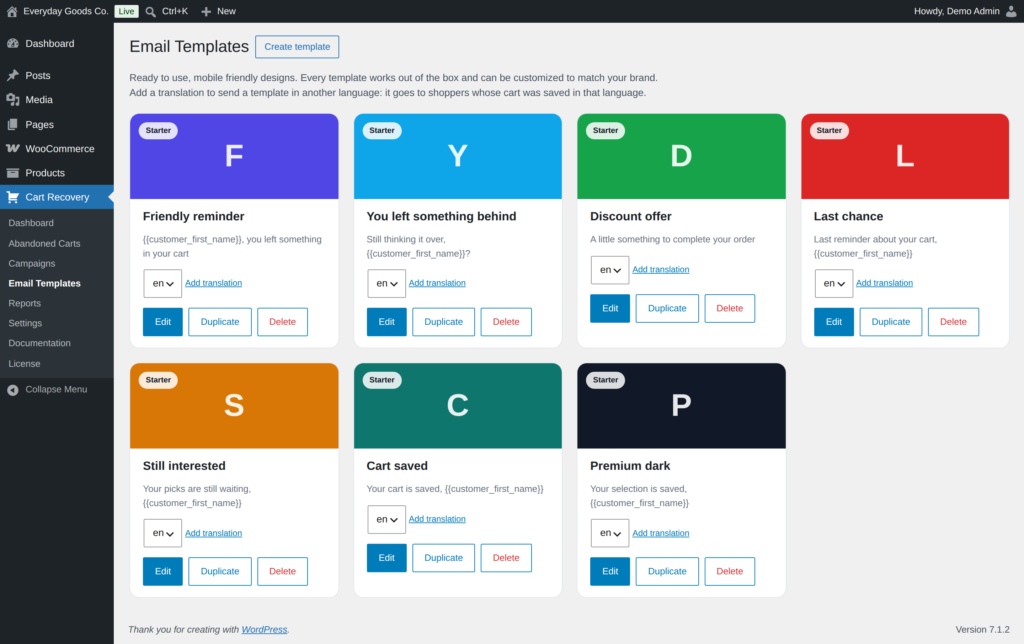Open language dropdown for Last chance

(833, 283)
